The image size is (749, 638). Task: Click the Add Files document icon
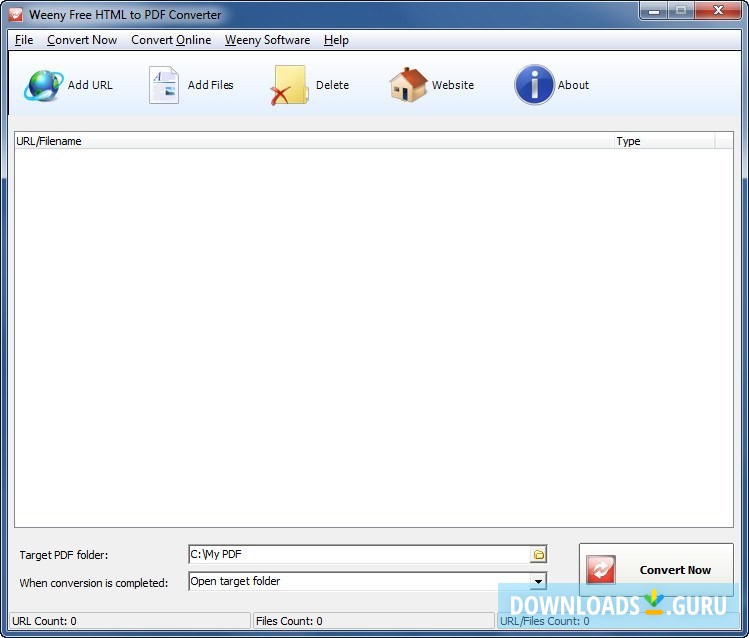pyautogui.click(x=164, y=85)
